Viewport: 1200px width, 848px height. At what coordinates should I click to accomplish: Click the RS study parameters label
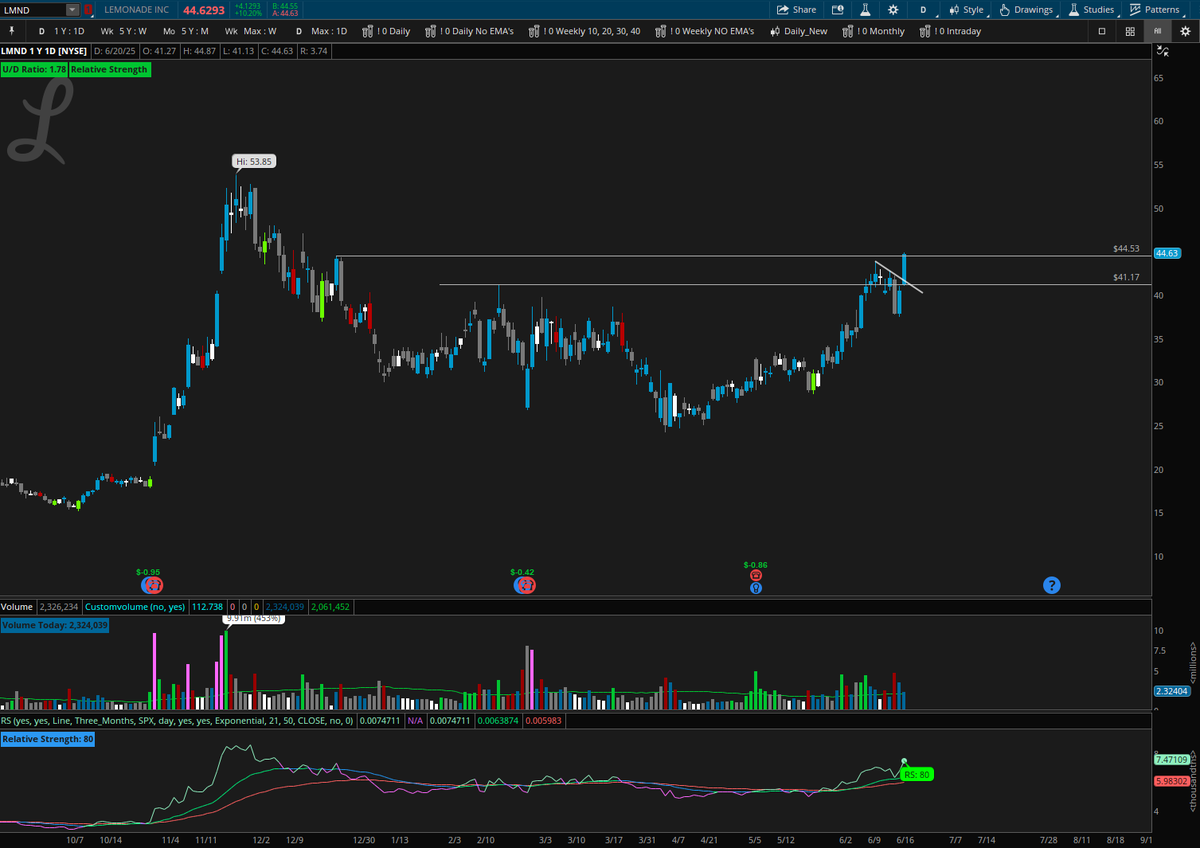[177, 720]
